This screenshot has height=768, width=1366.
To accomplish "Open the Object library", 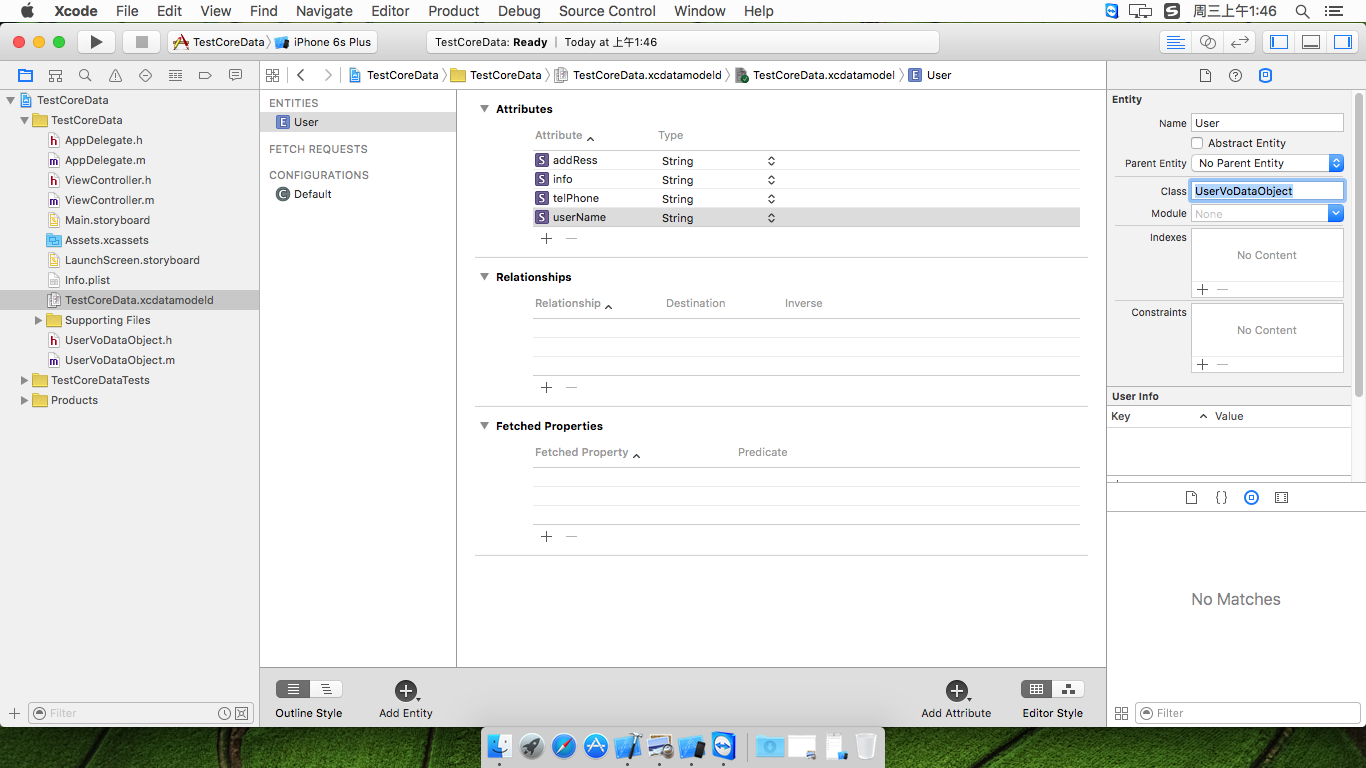I will 1251,497.
